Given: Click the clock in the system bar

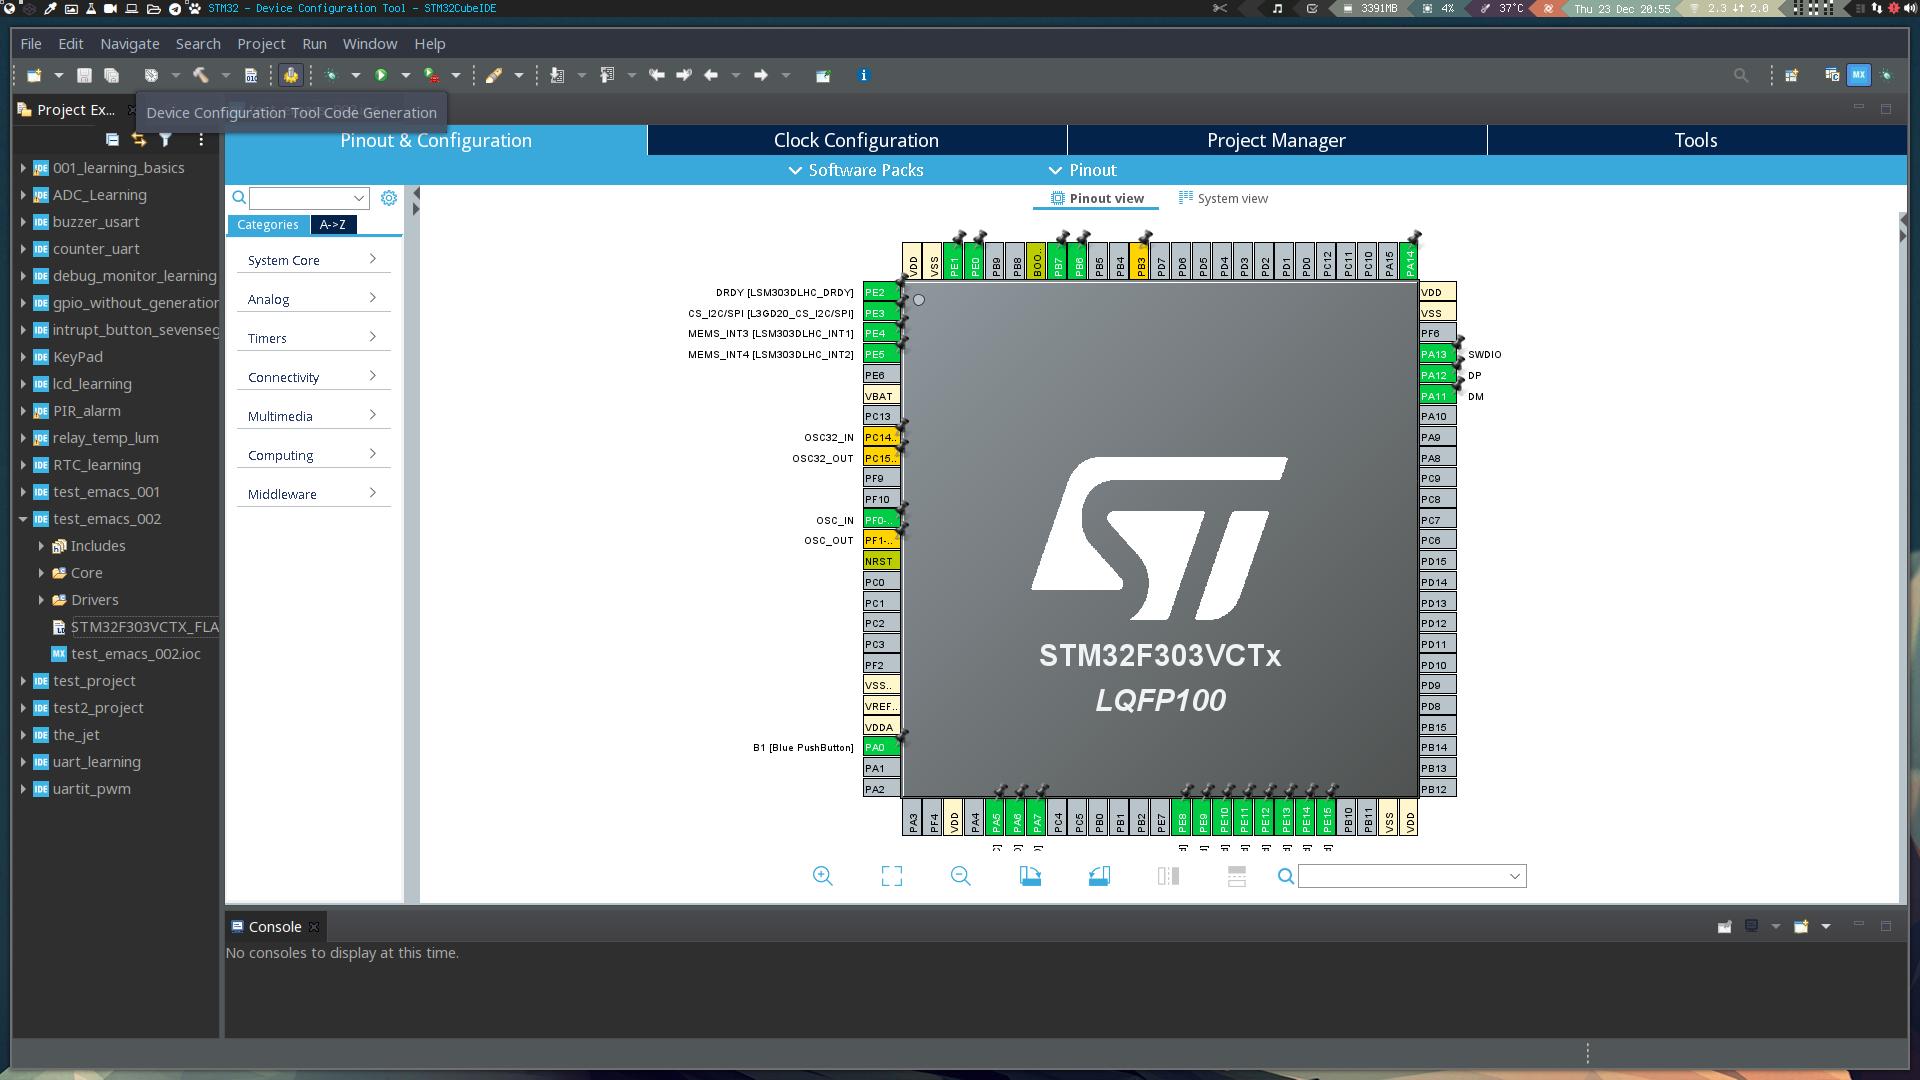Looking at the screenshot, I should [1622, 8].
